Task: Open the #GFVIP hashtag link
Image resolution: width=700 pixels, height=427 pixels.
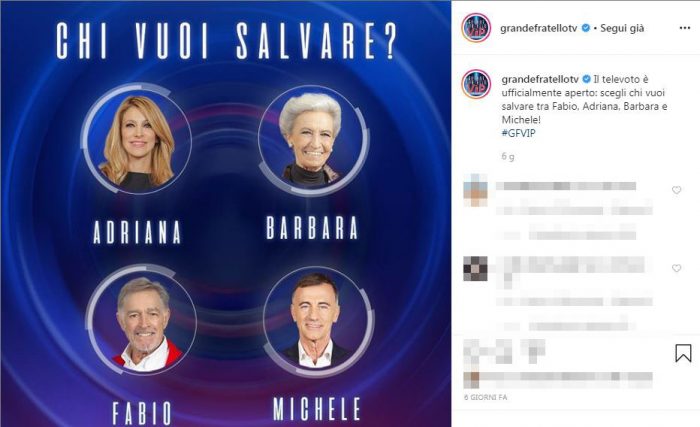Action: 518,133
